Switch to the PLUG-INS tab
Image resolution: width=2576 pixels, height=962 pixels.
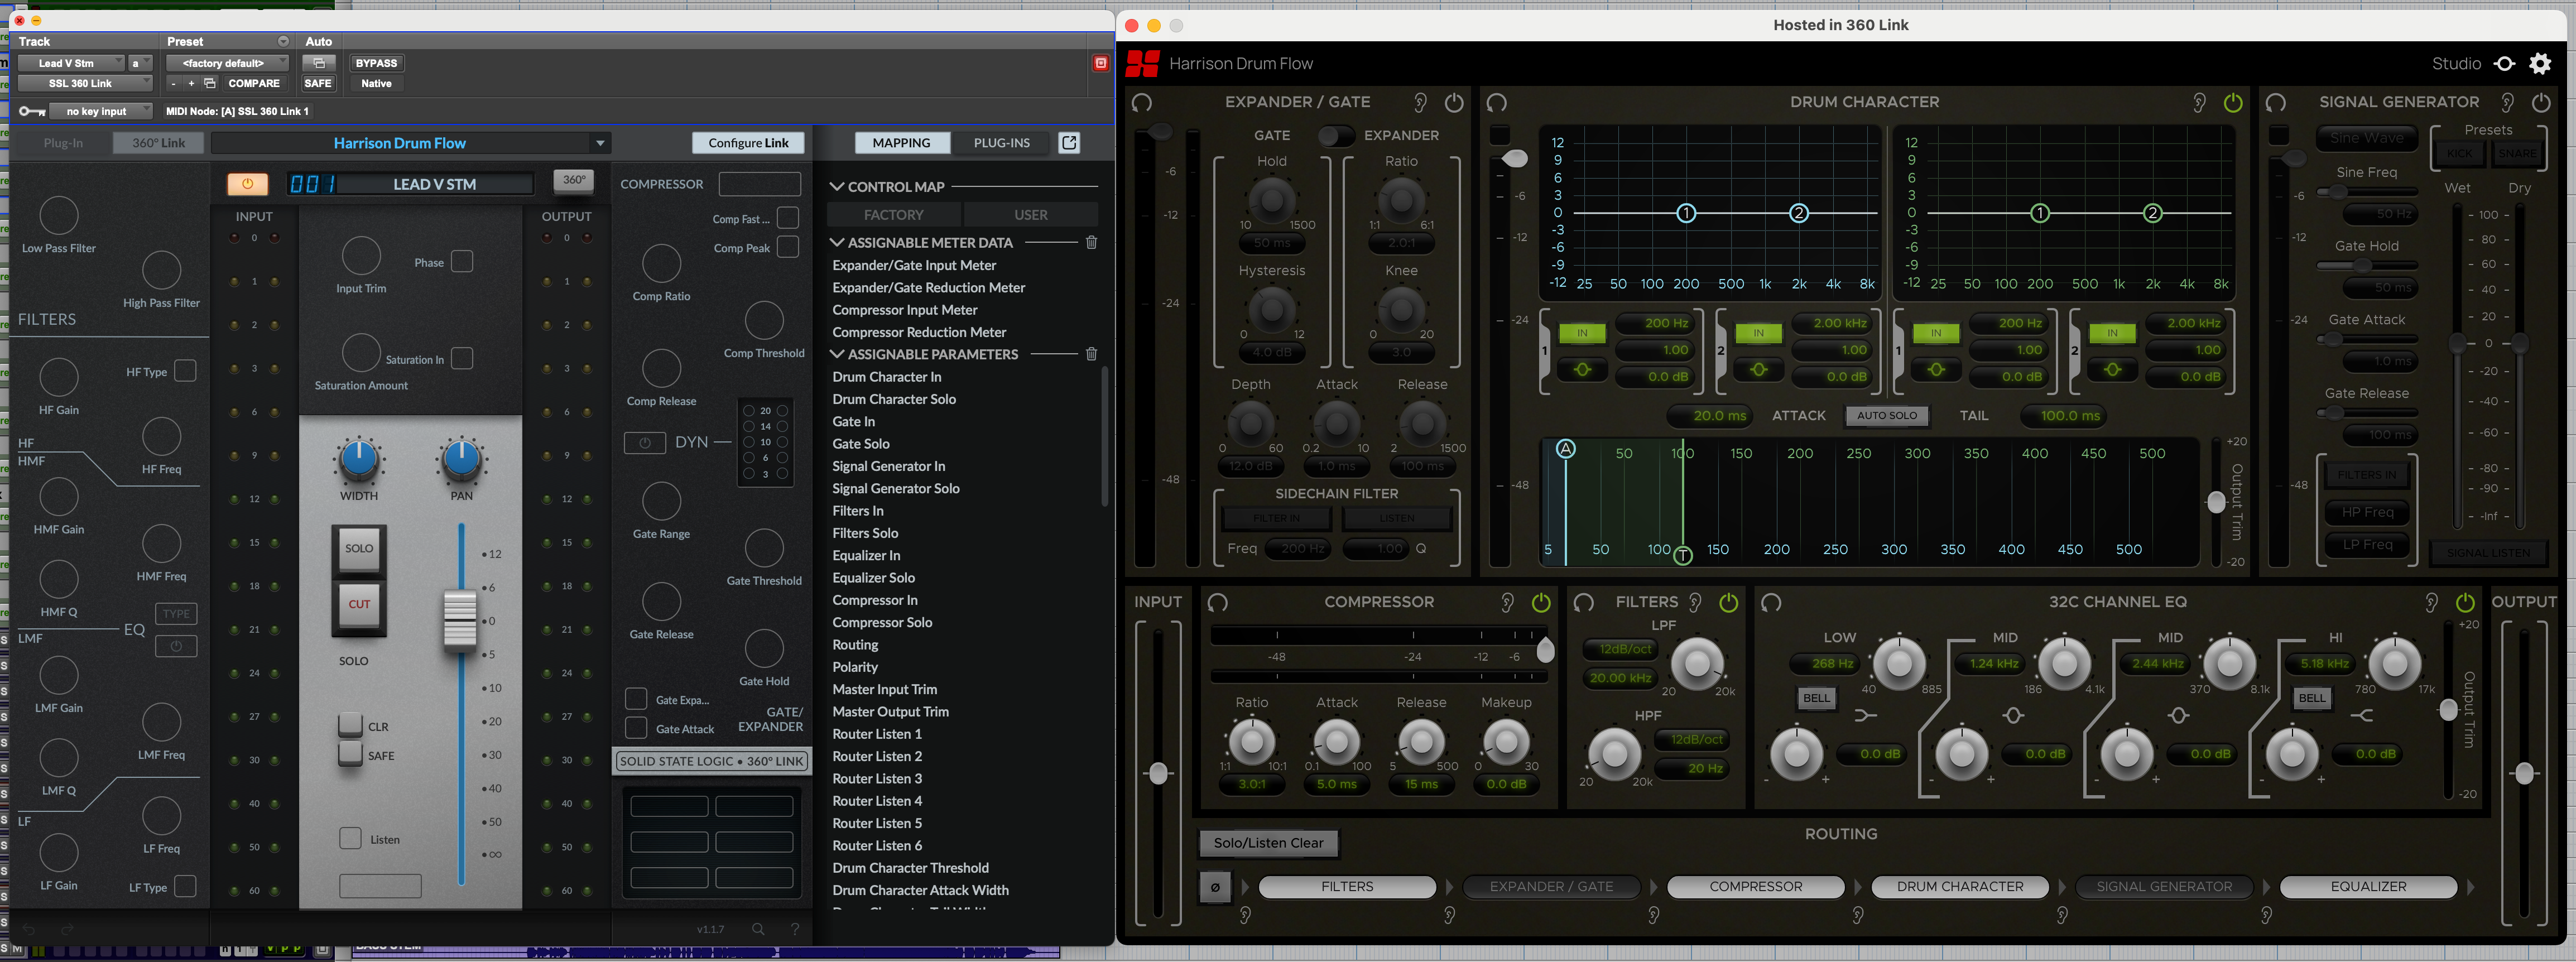(x=1001, y=142)
